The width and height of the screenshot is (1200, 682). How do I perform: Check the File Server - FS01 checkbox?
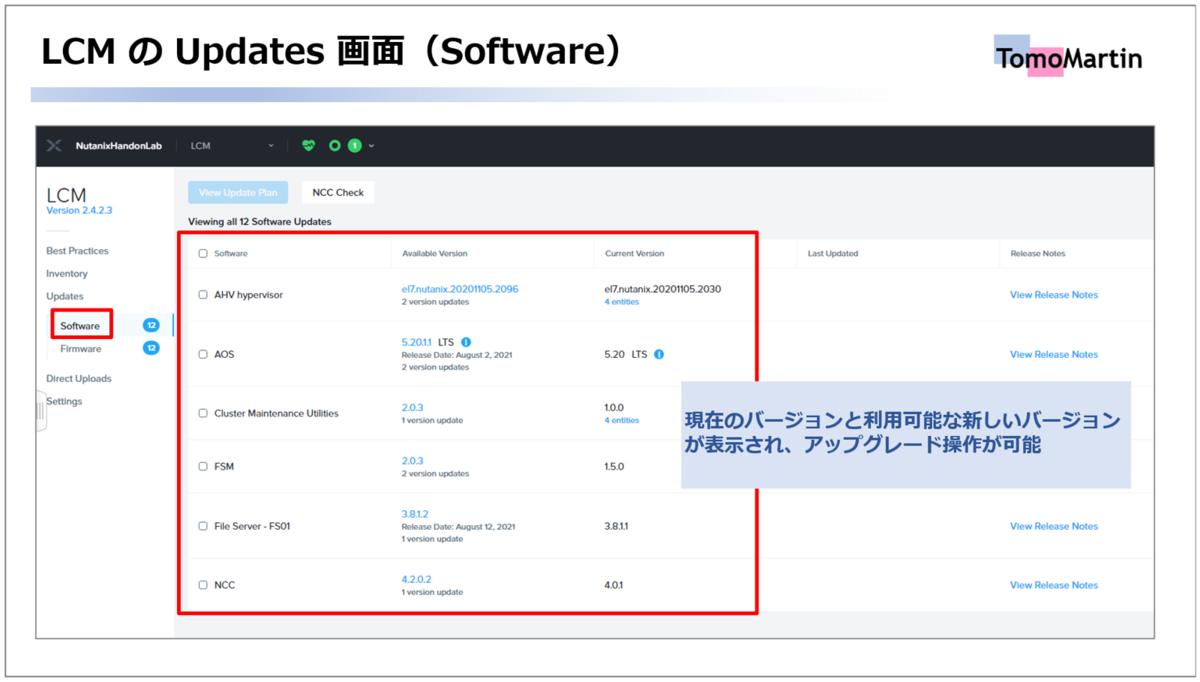pos(203,526)
